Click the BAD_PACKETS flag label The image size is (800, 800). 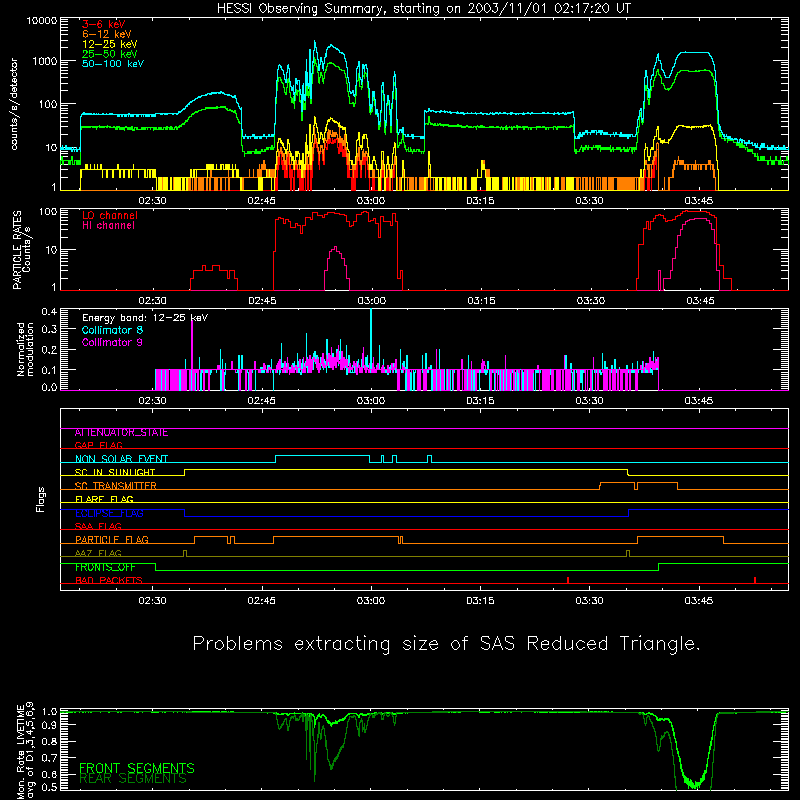pos(109,580)
